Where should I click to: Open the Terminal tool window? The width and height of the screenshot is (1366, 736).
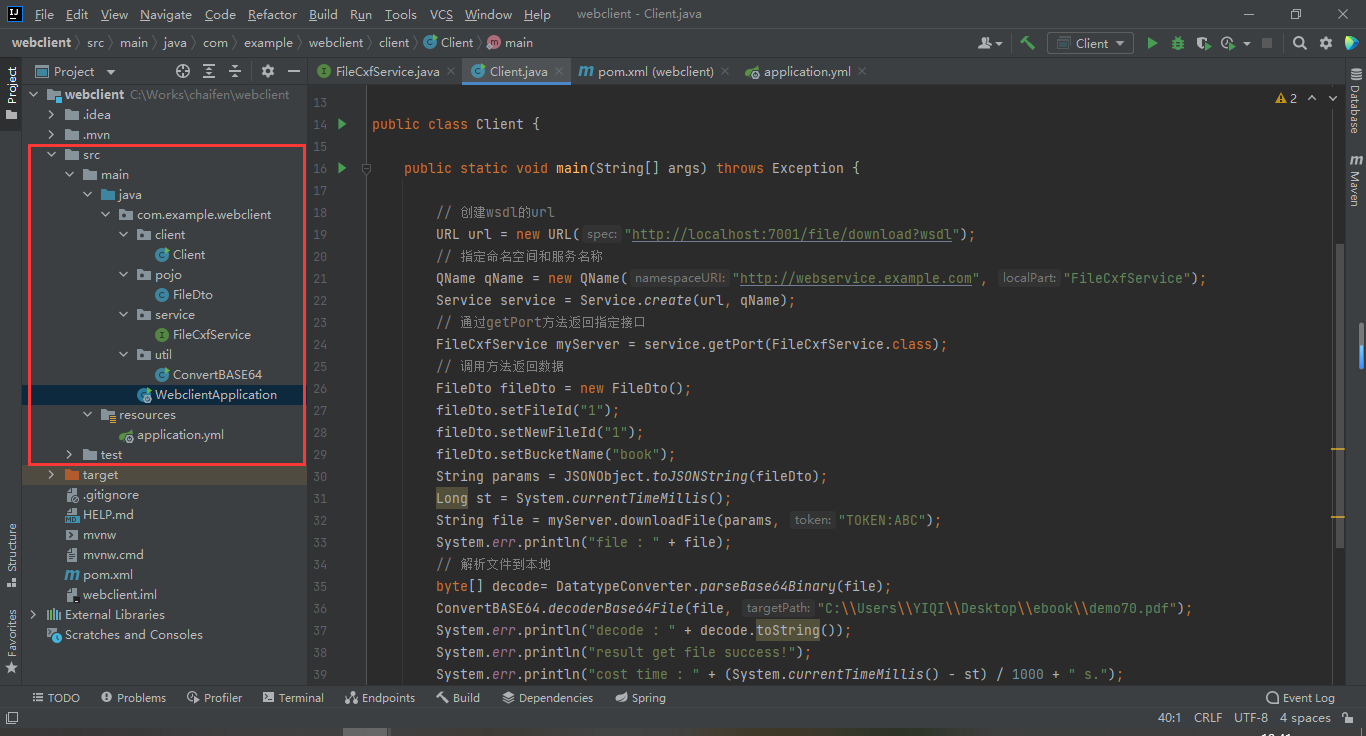(293, 698)
